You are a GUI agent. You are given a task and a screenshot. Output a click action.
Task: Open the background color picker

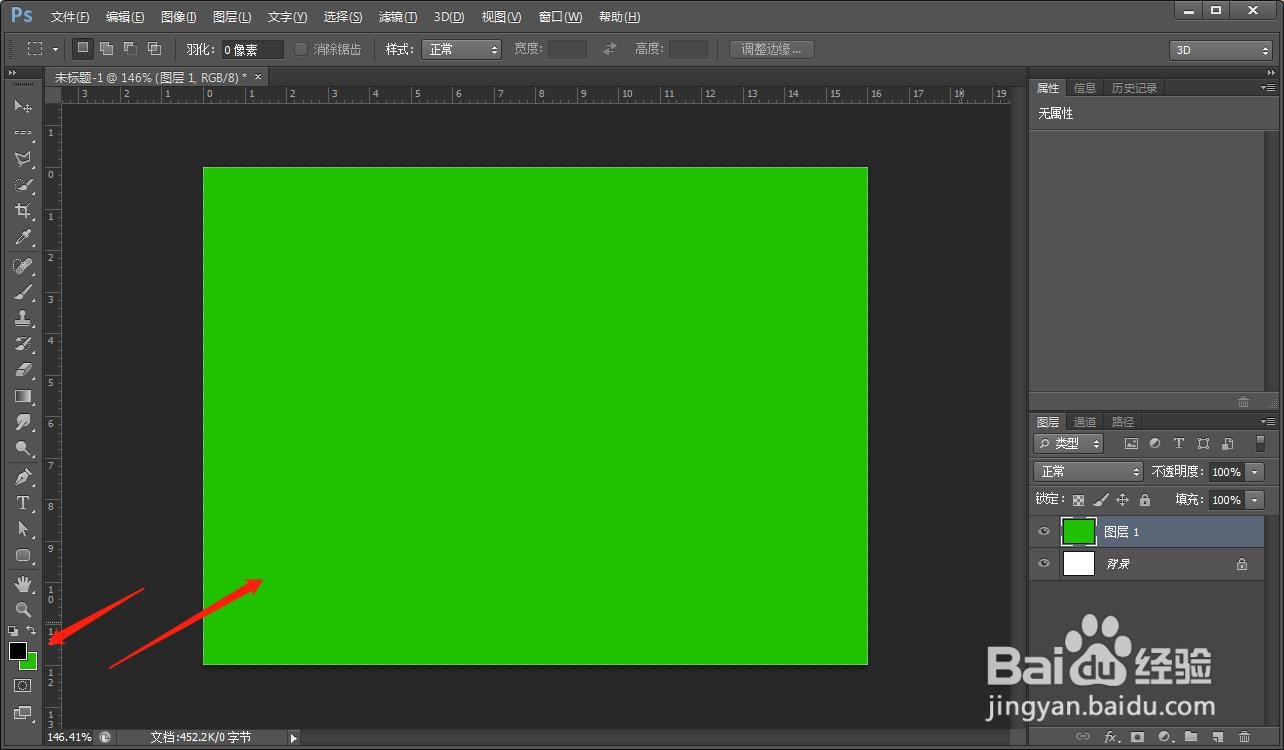pyautogui.click(x=31, y=663)
